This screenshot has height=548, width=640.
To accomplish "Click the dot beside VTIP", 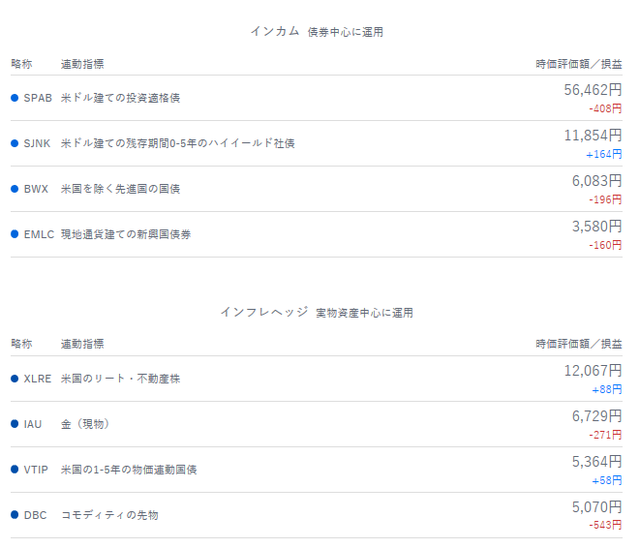I will 15,470.
